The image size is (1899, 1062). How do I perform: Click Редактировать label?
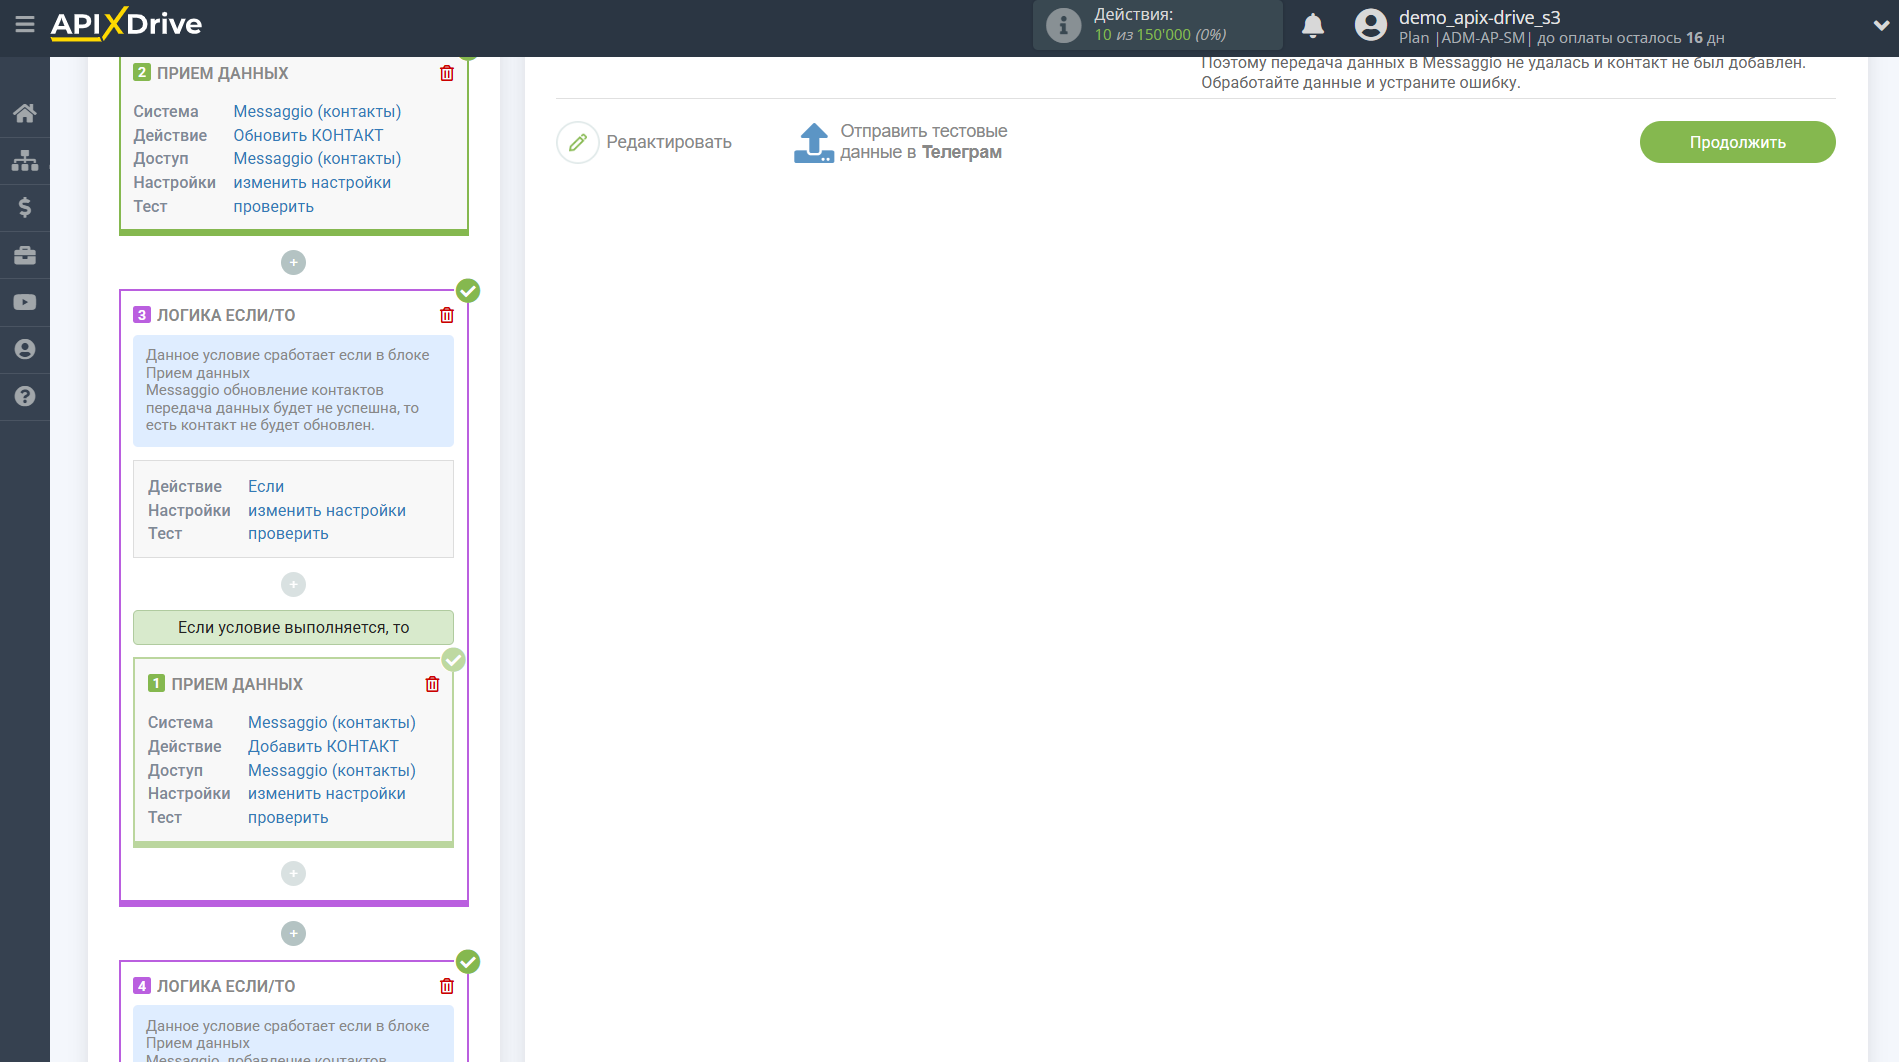coord(669,142)
